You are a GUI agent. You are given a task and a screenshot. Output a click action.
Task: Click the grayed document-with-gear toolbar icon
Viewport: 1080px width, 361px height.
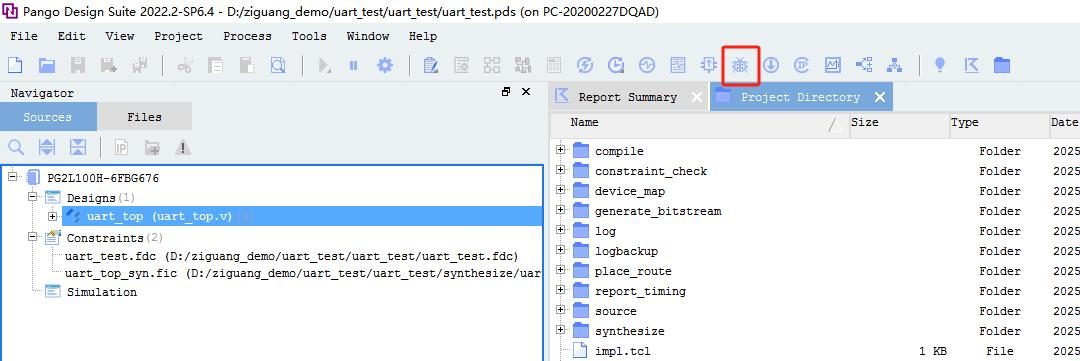click(461, 65)
